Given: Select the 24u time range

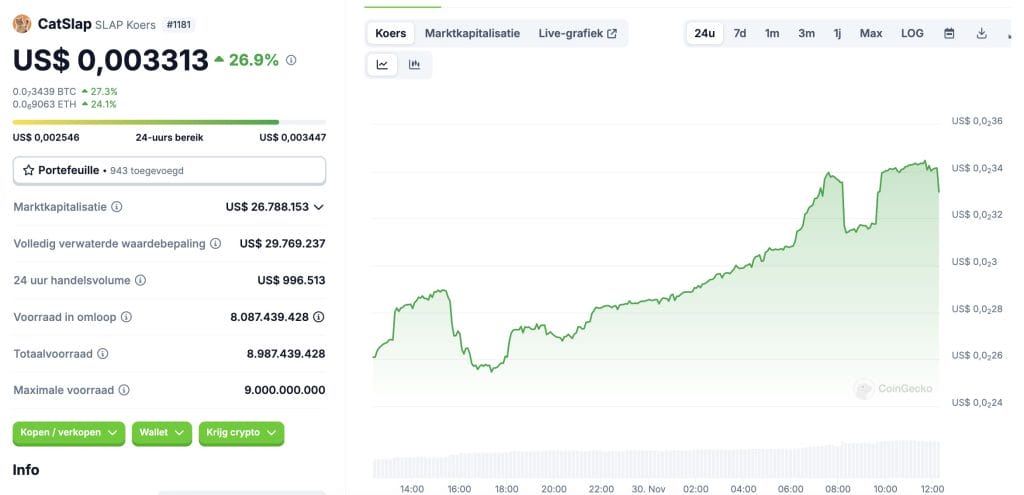Looking at the screenshot, I should (705, 33).
